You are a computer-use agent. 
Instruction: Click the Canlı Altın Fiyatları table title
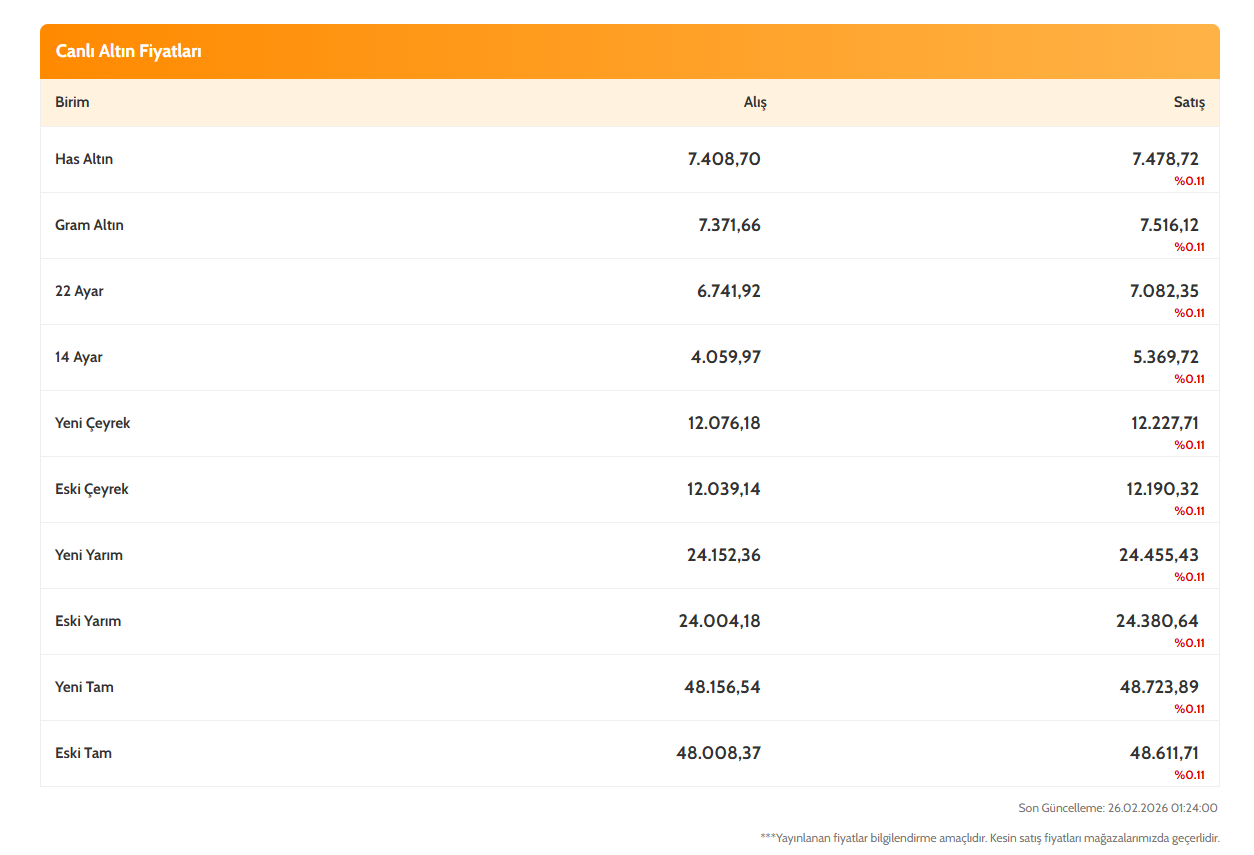point(128,51)
